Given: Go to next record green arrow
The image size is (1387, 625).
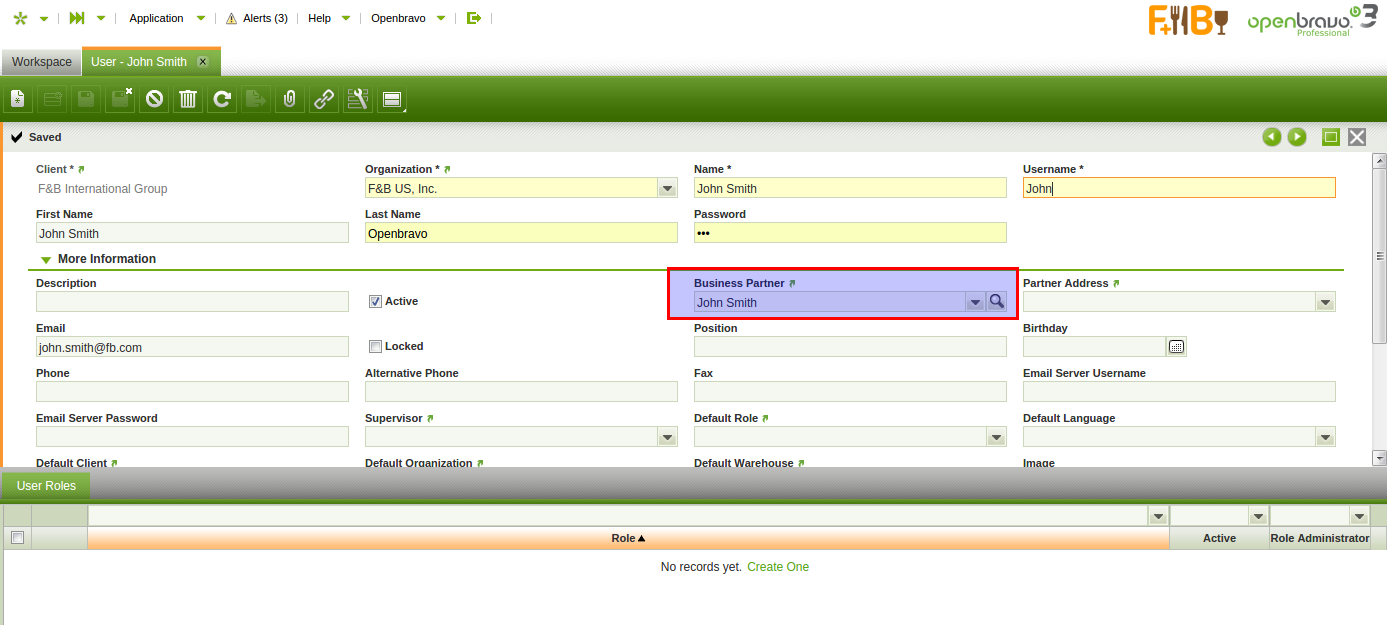Looking at the screenshot, I should (1297, 137).
